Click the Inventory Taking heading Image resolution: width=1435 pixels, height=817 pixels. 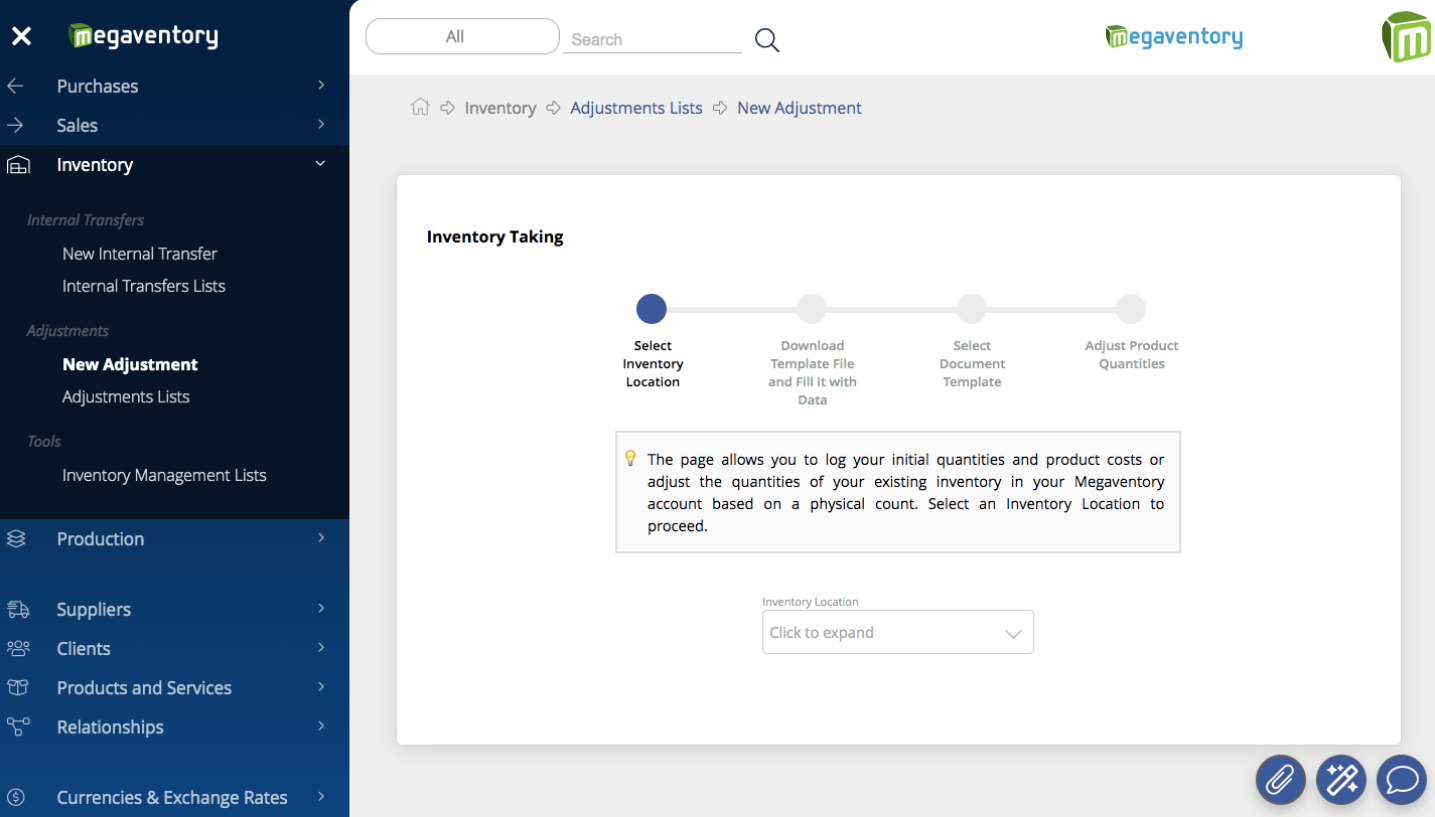tap(495, 237)
